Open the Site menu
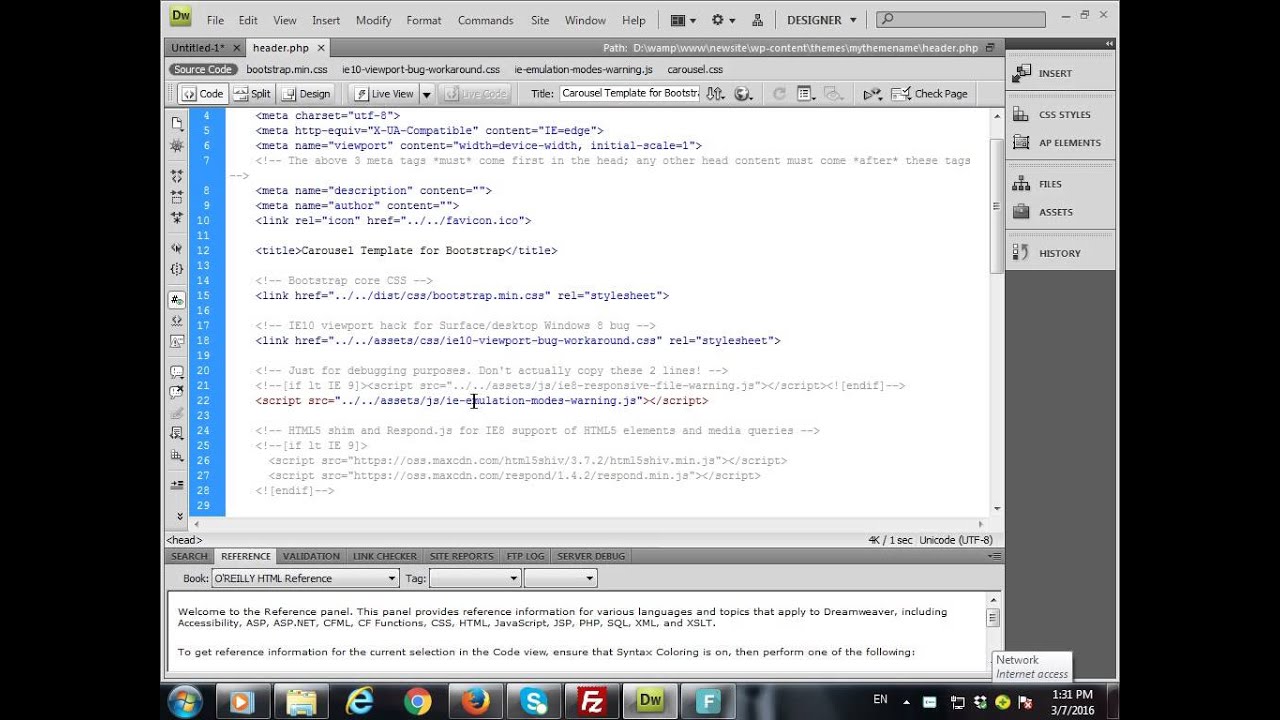 point(540,20)
